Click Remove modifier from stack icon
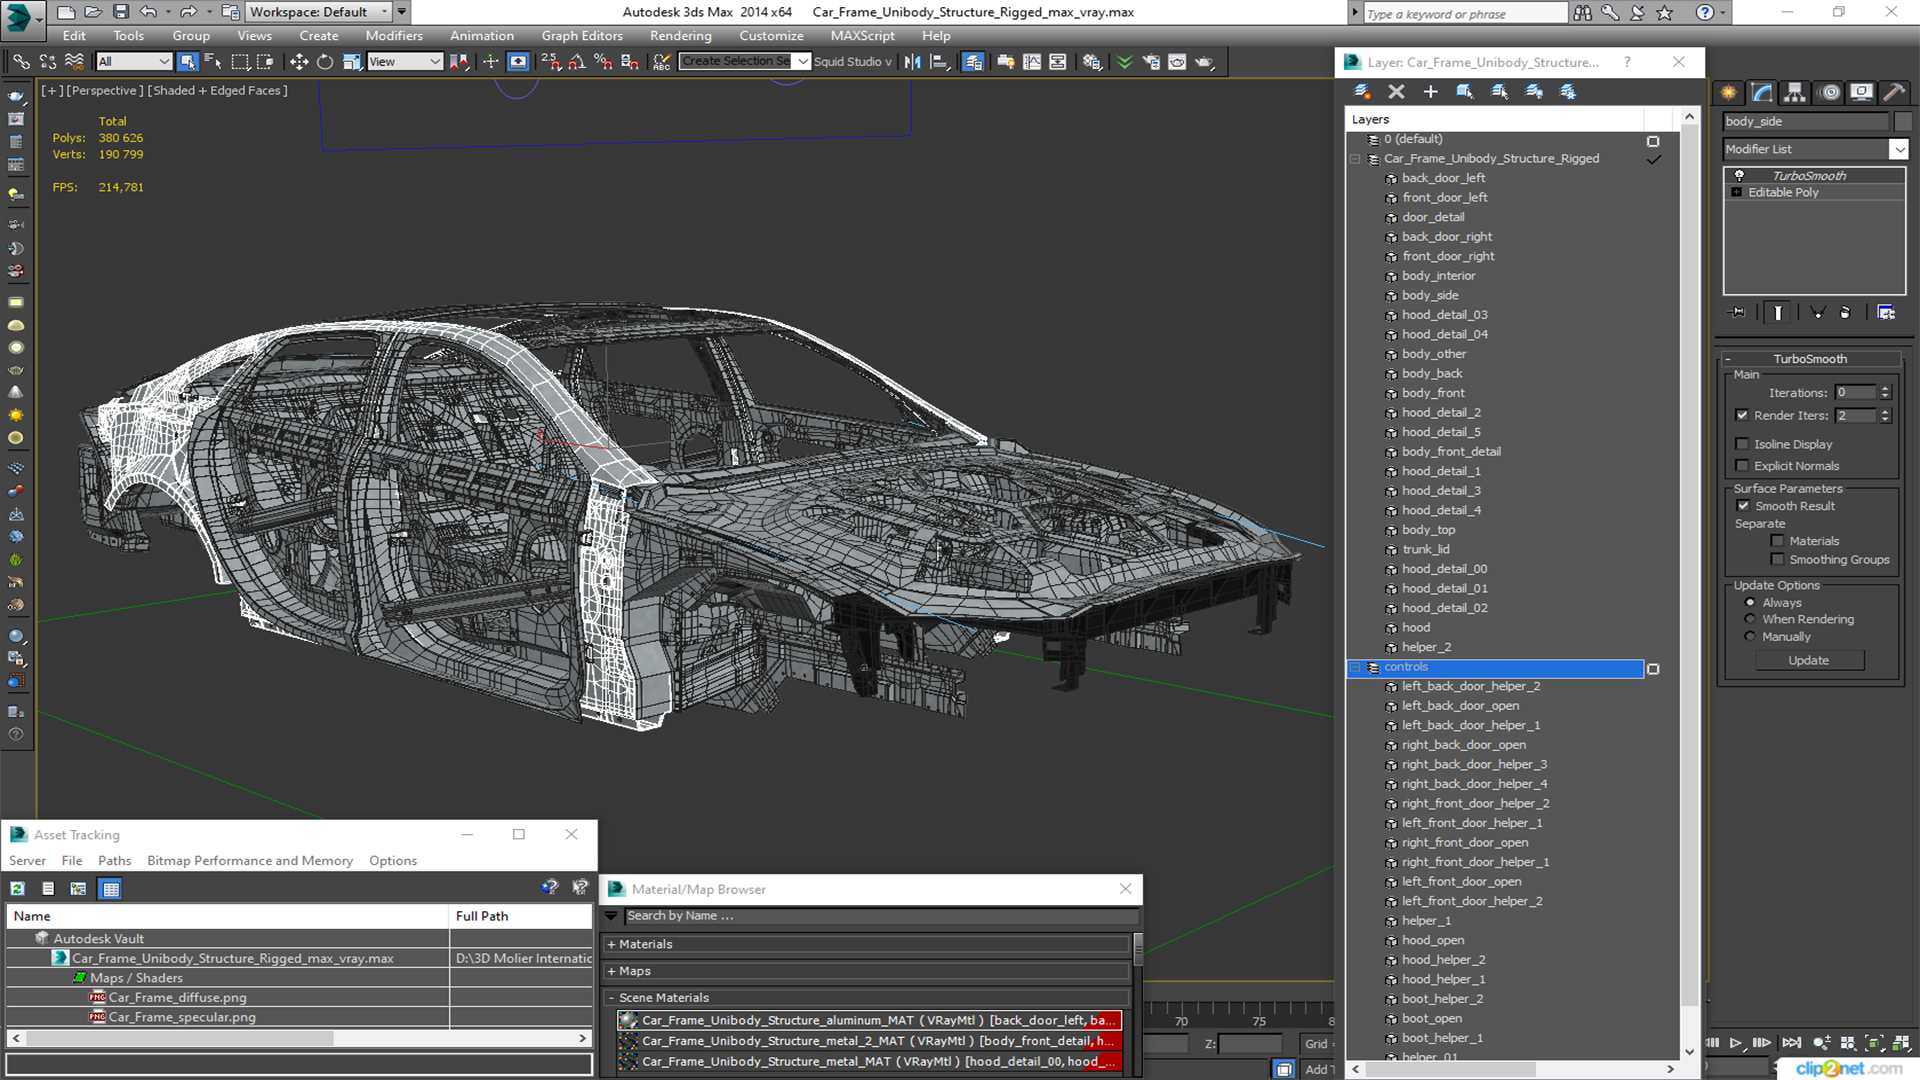The image size is (1920, 1080). 1845,313
